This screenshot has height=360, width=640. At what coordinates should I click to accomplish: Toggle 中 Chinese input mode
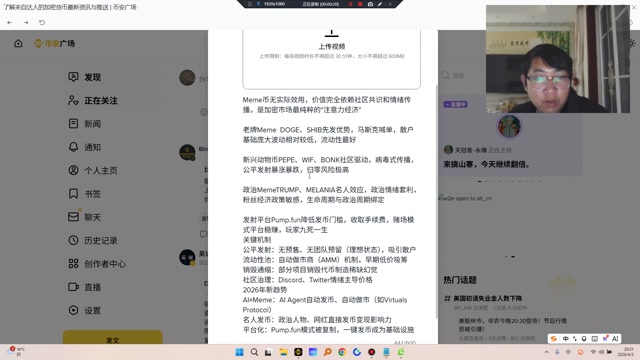tap(565, 338)
